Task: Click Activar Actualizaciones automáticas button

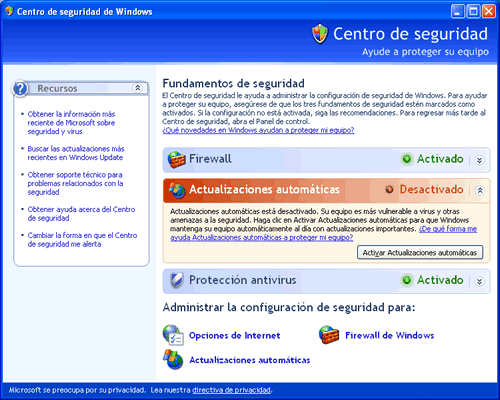Action: [x=420, y=253]
